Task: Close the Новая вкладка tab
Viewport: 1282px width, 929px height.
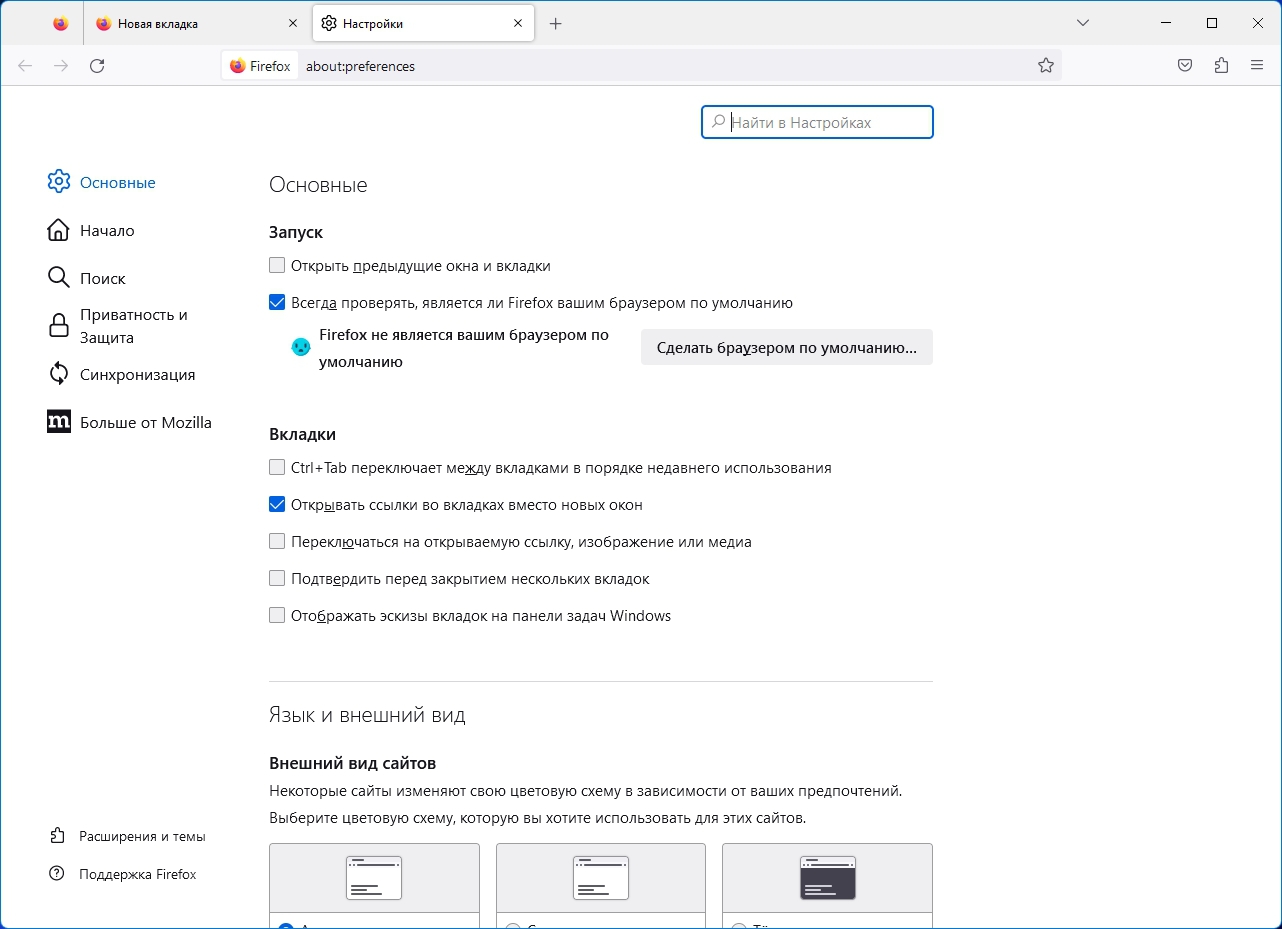Action: click(293, 24)
